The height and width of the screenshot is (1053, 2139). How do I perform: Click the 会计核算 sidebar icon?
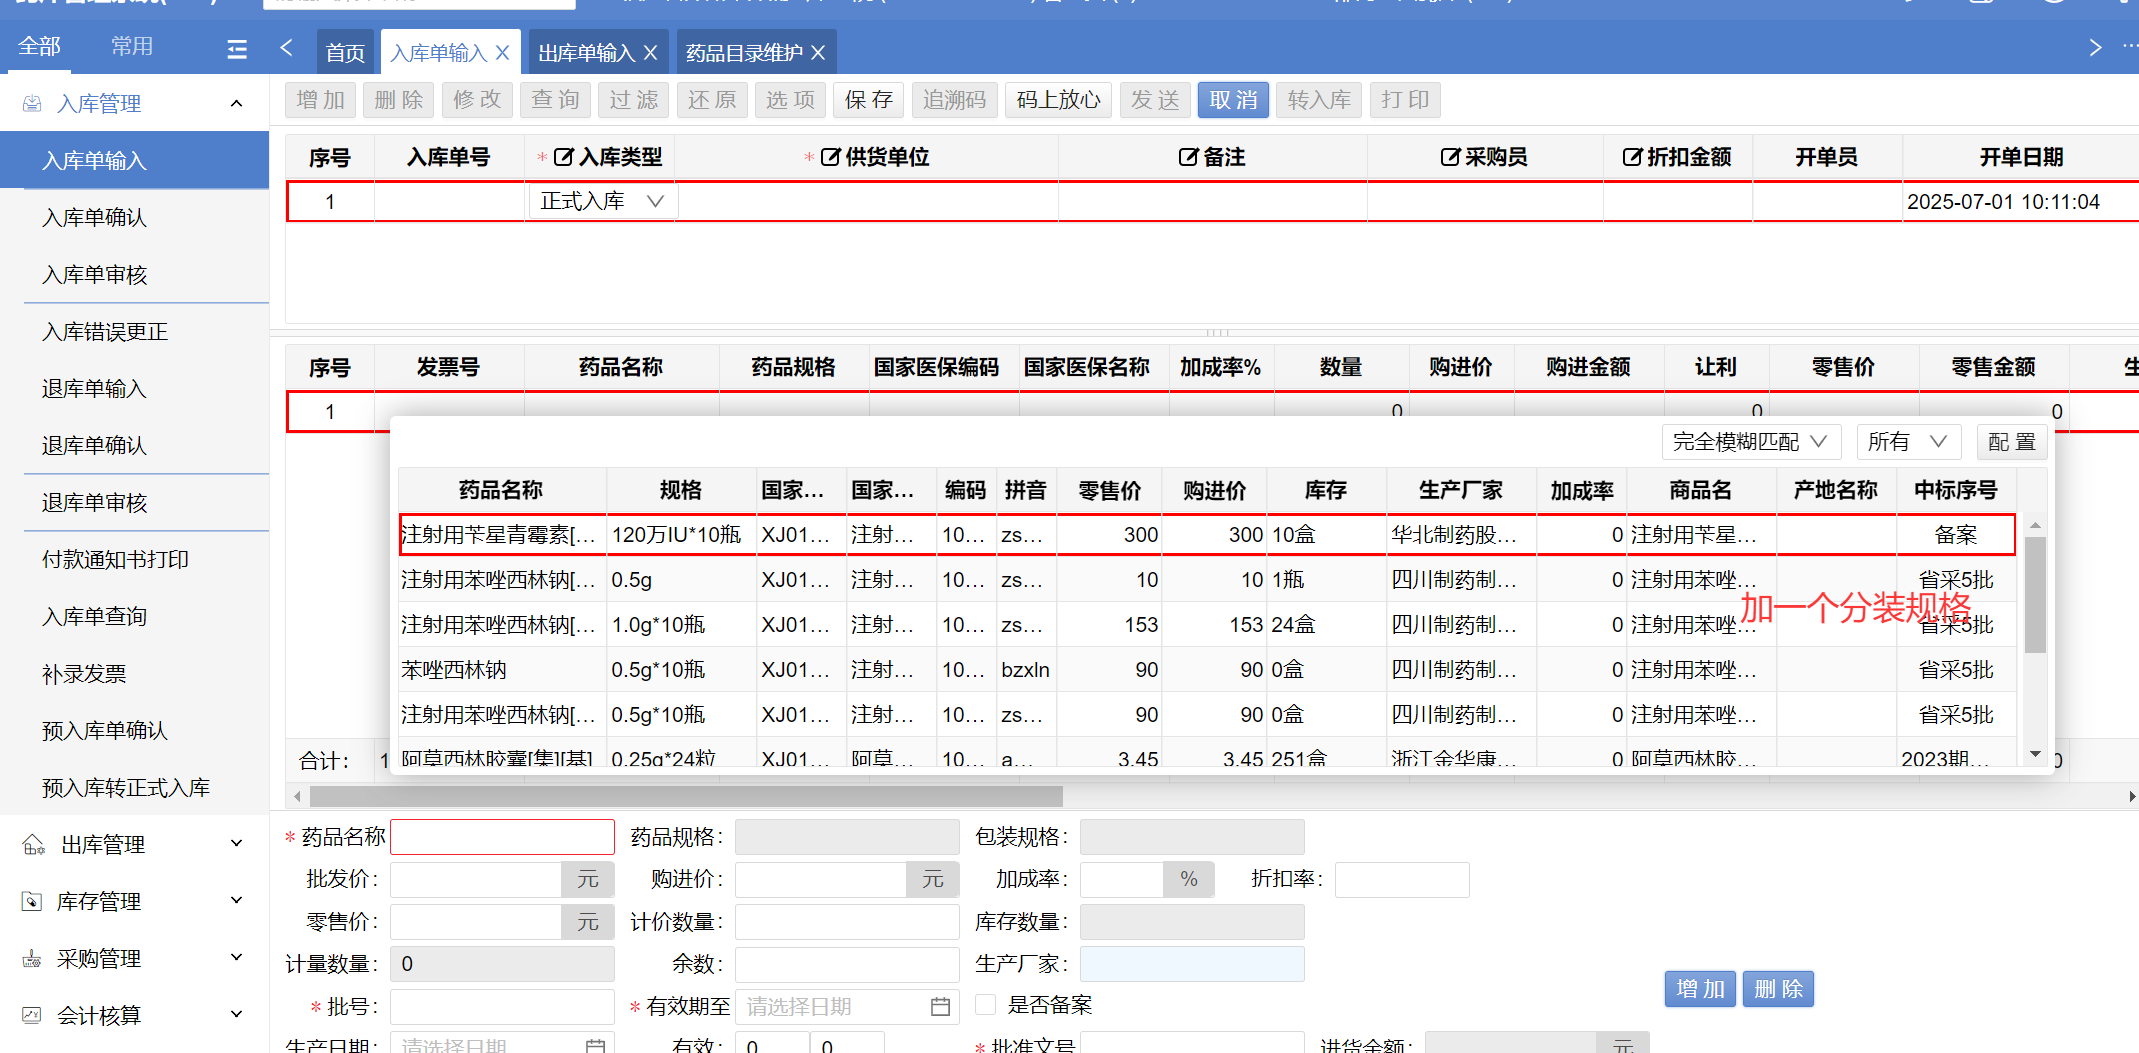click(x=32, y=1016)
